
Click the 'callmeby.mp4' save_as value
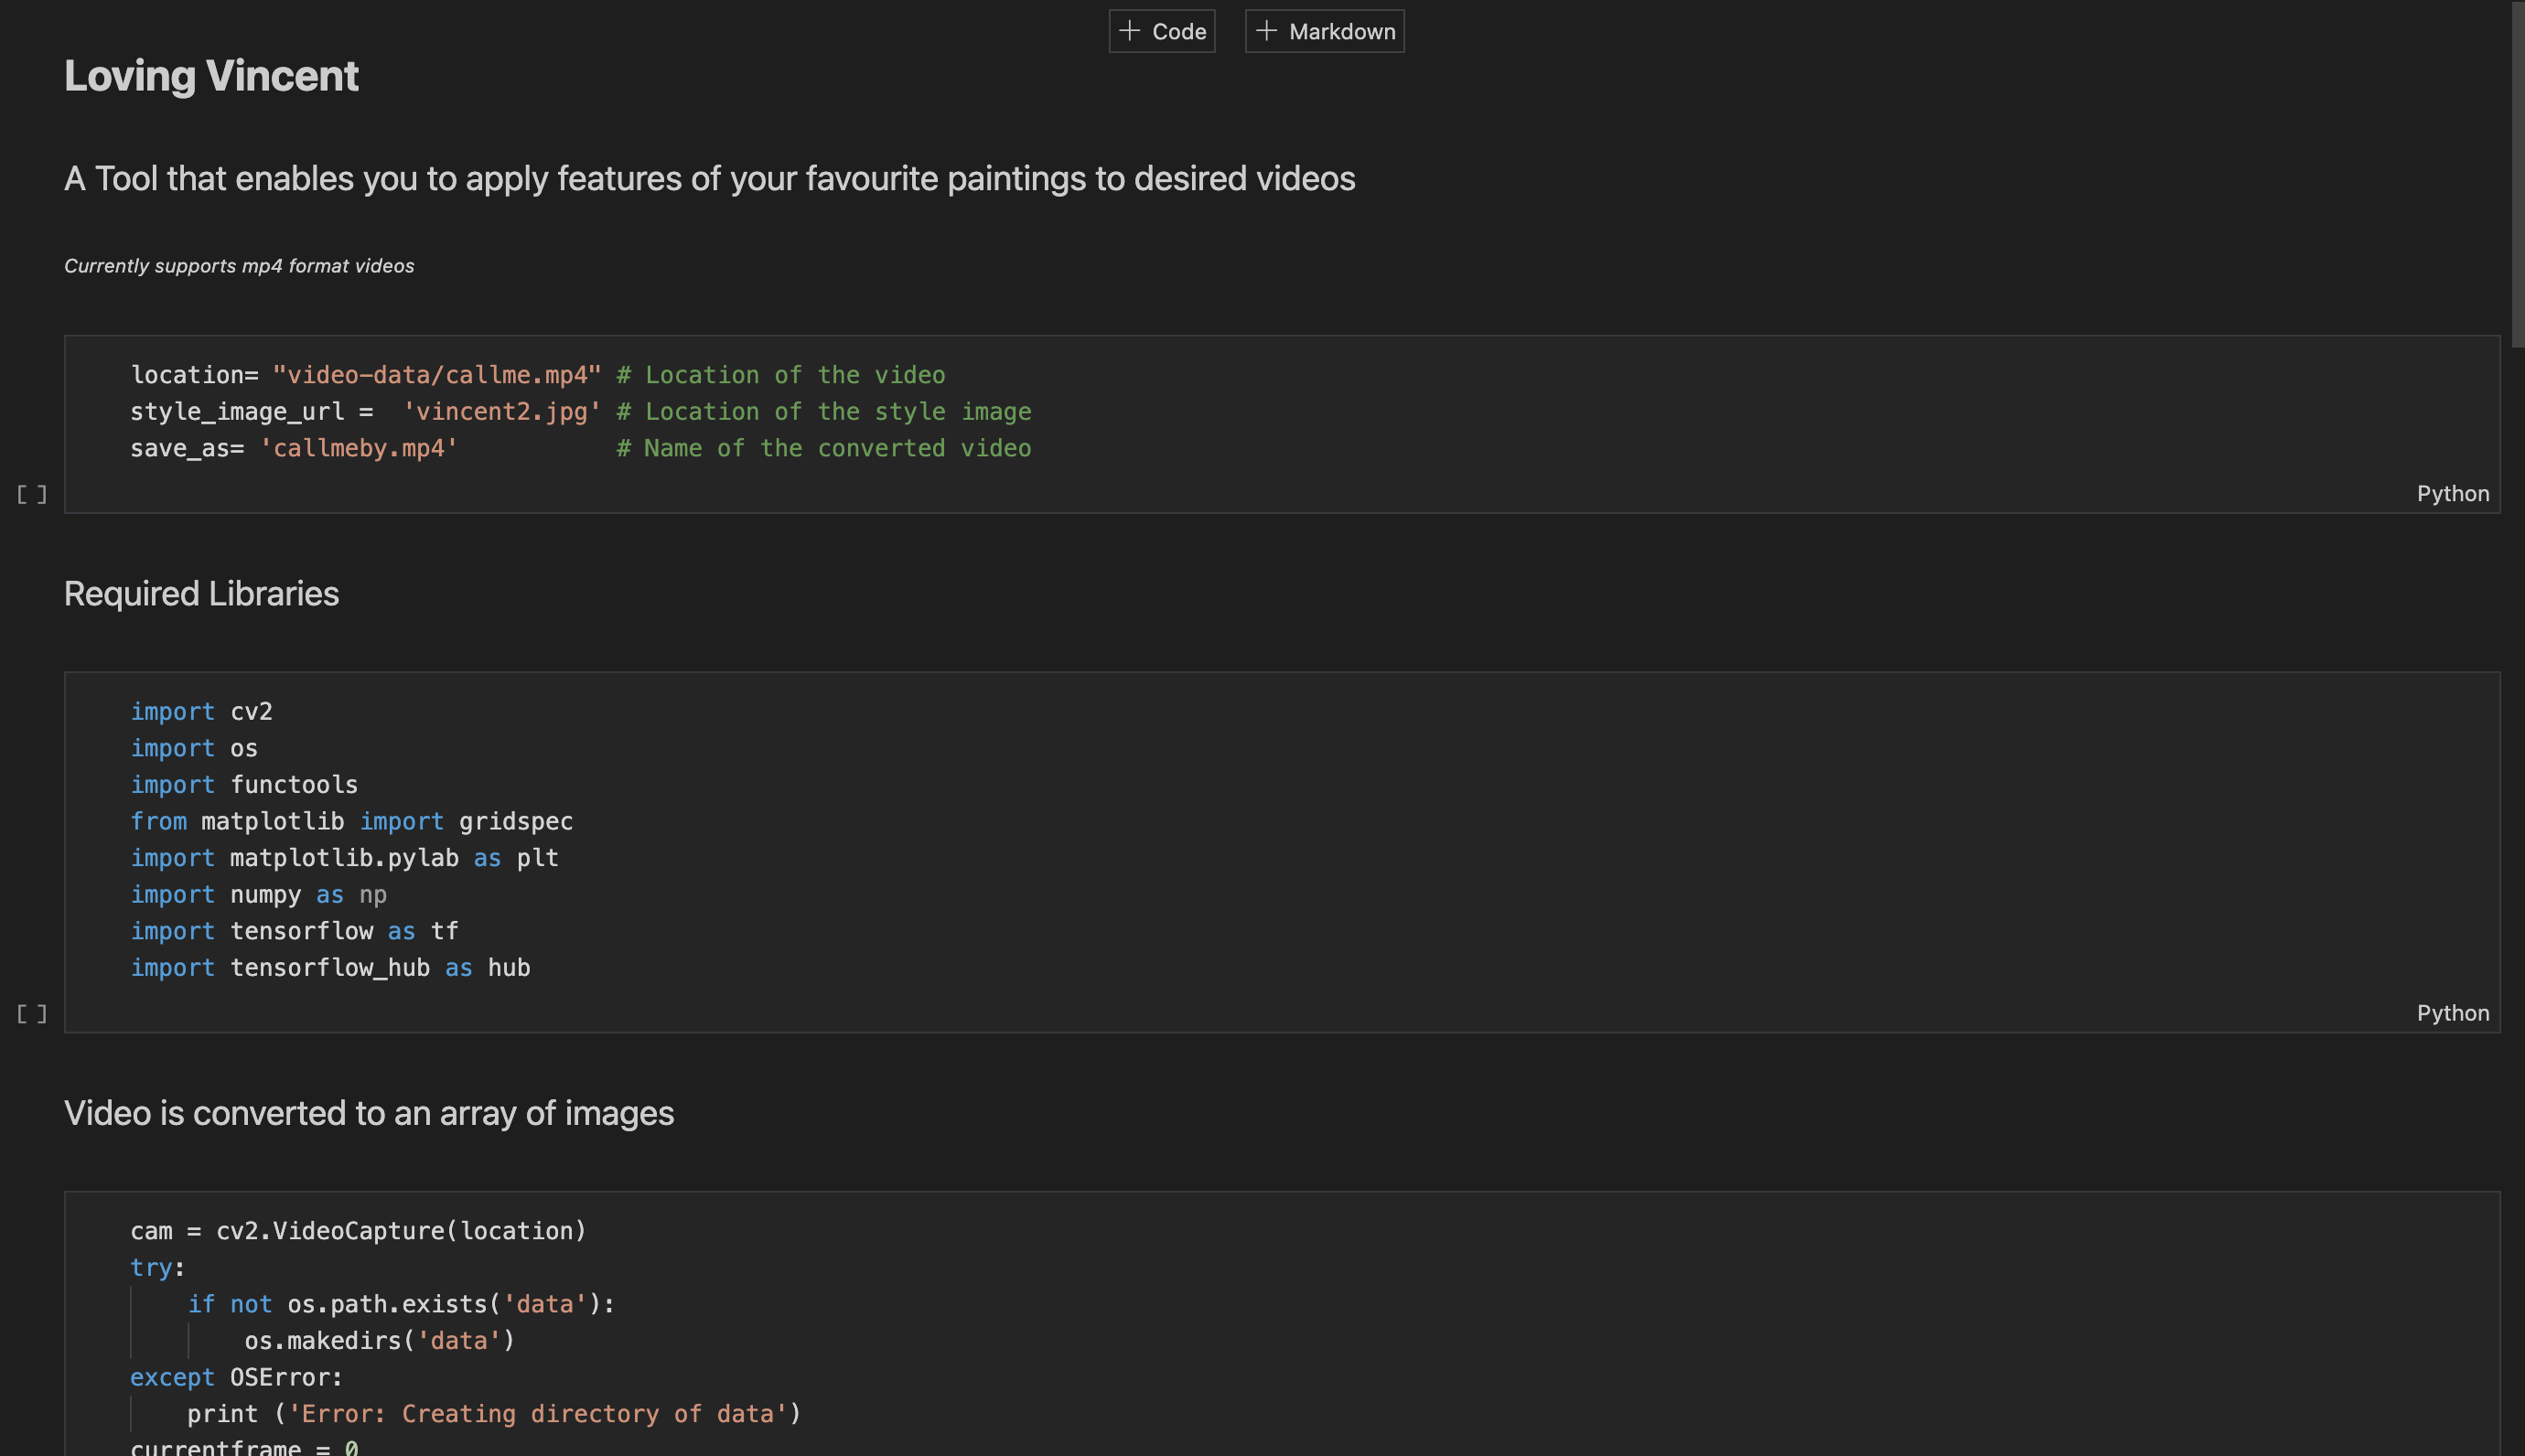(359, 448)
